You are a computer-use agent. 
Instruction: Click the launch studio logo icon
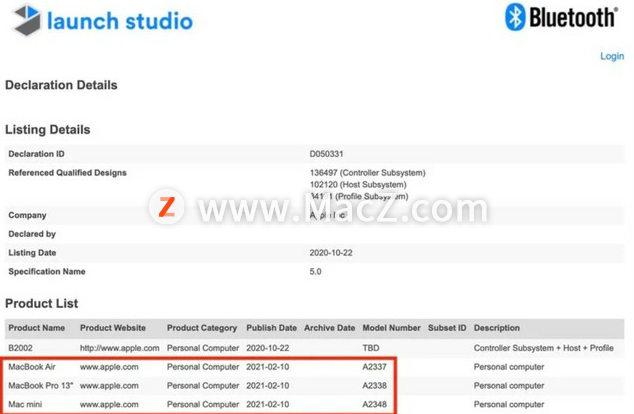pyautogui.click(x=27, y=19)
